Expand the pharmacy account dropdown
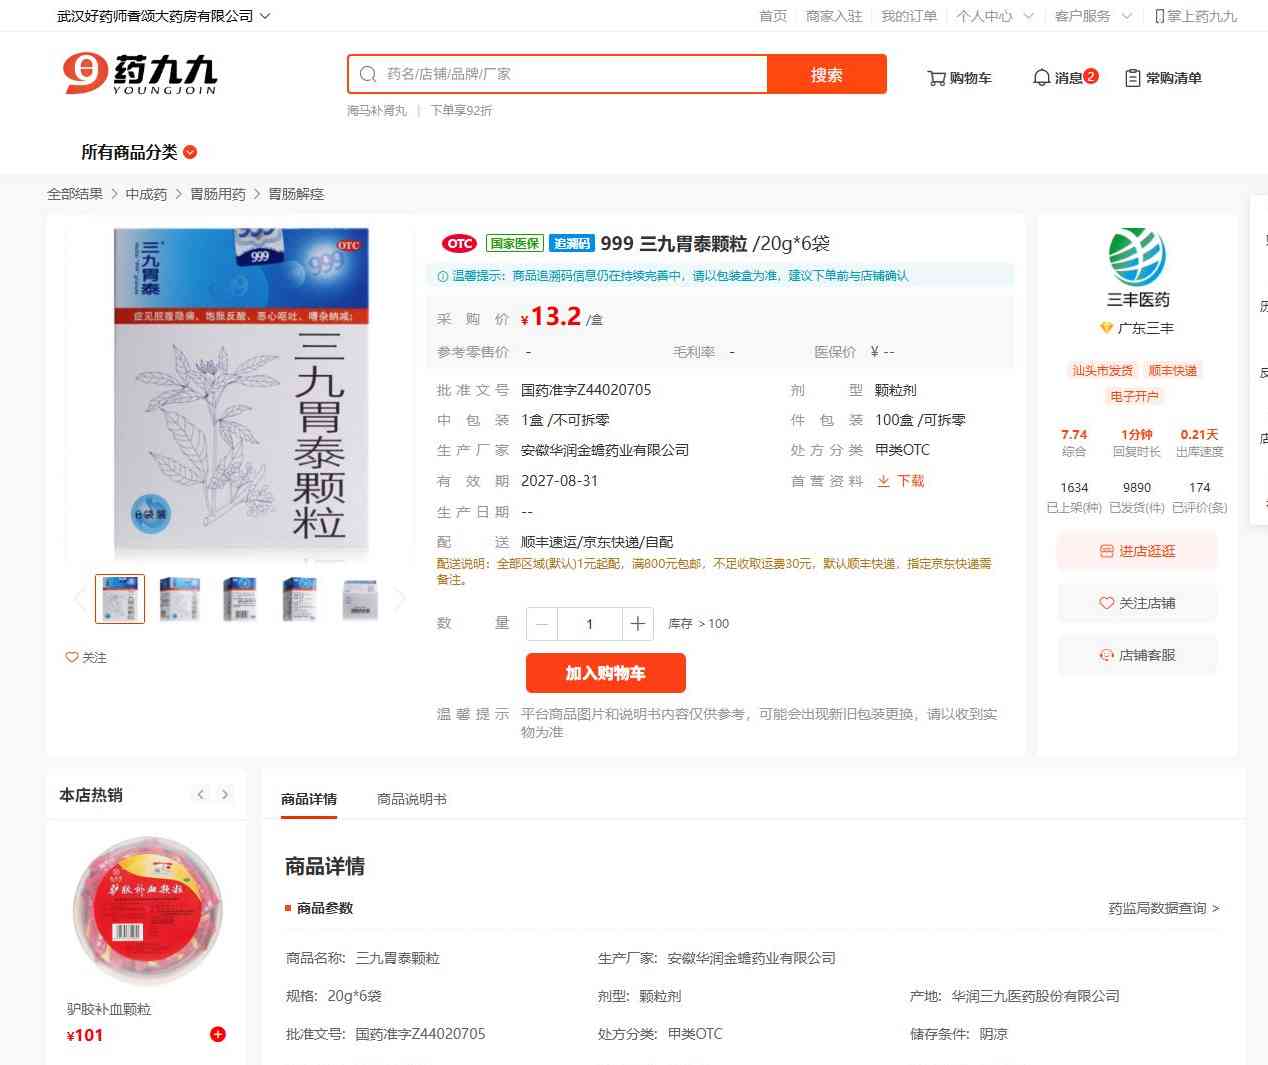The image size is (1268, 1065). [x=164, y=16]
